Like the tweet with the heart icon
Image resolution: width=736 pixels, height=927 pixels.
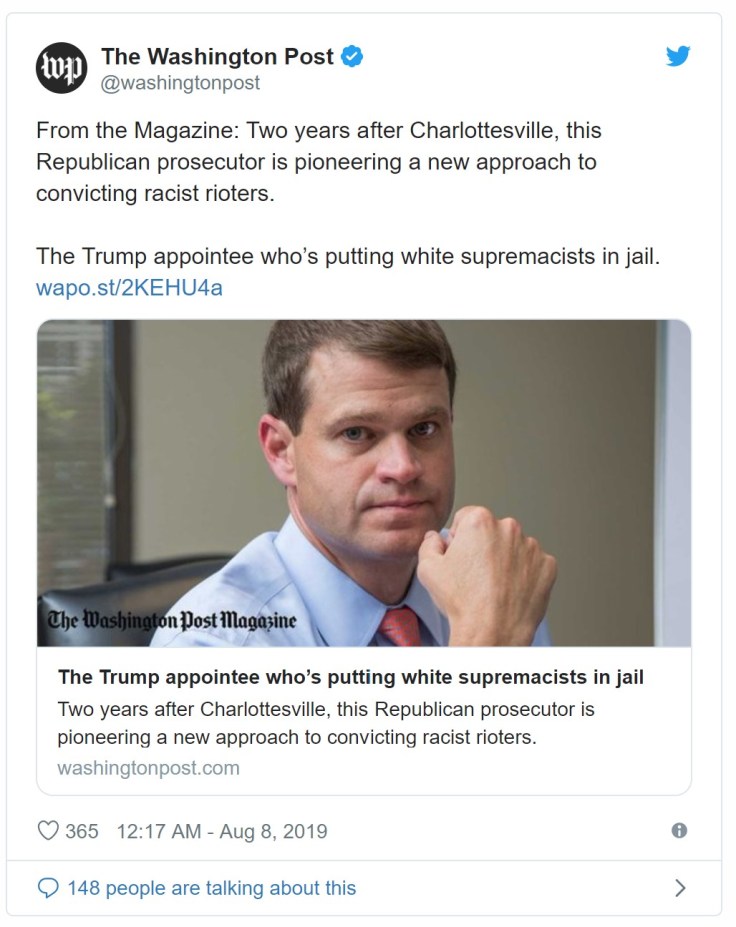tap(47, 831)
